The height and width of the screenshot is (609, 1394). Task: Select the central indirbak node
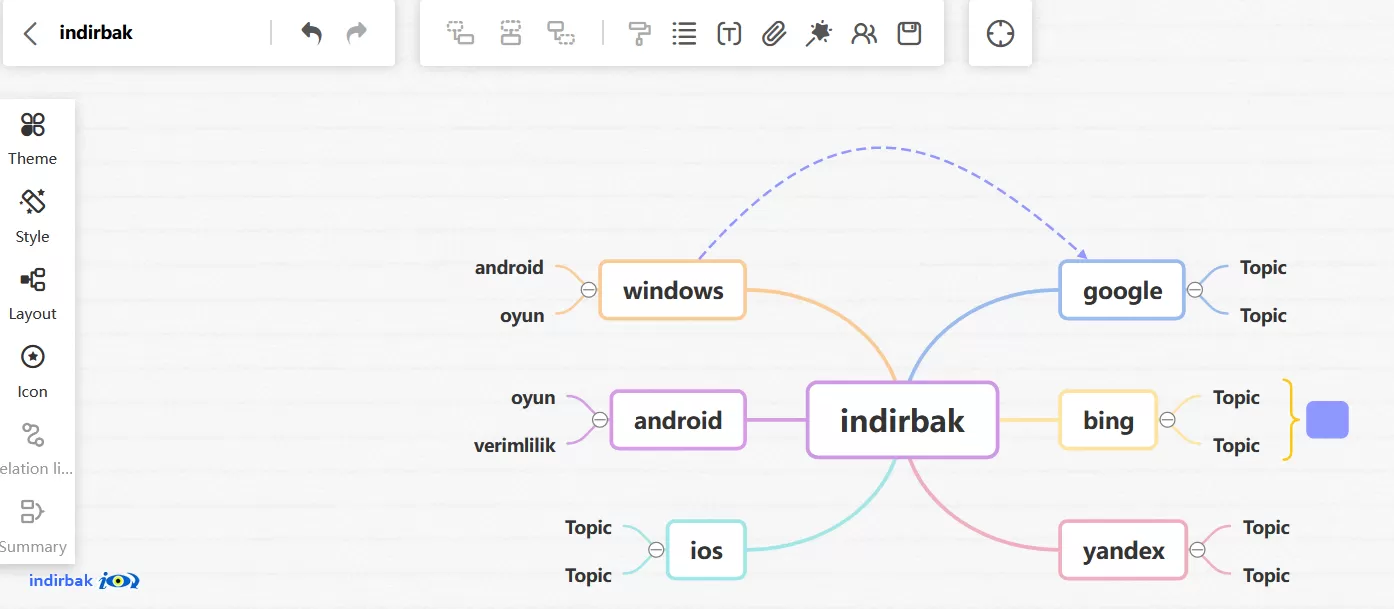pos(902,420)
